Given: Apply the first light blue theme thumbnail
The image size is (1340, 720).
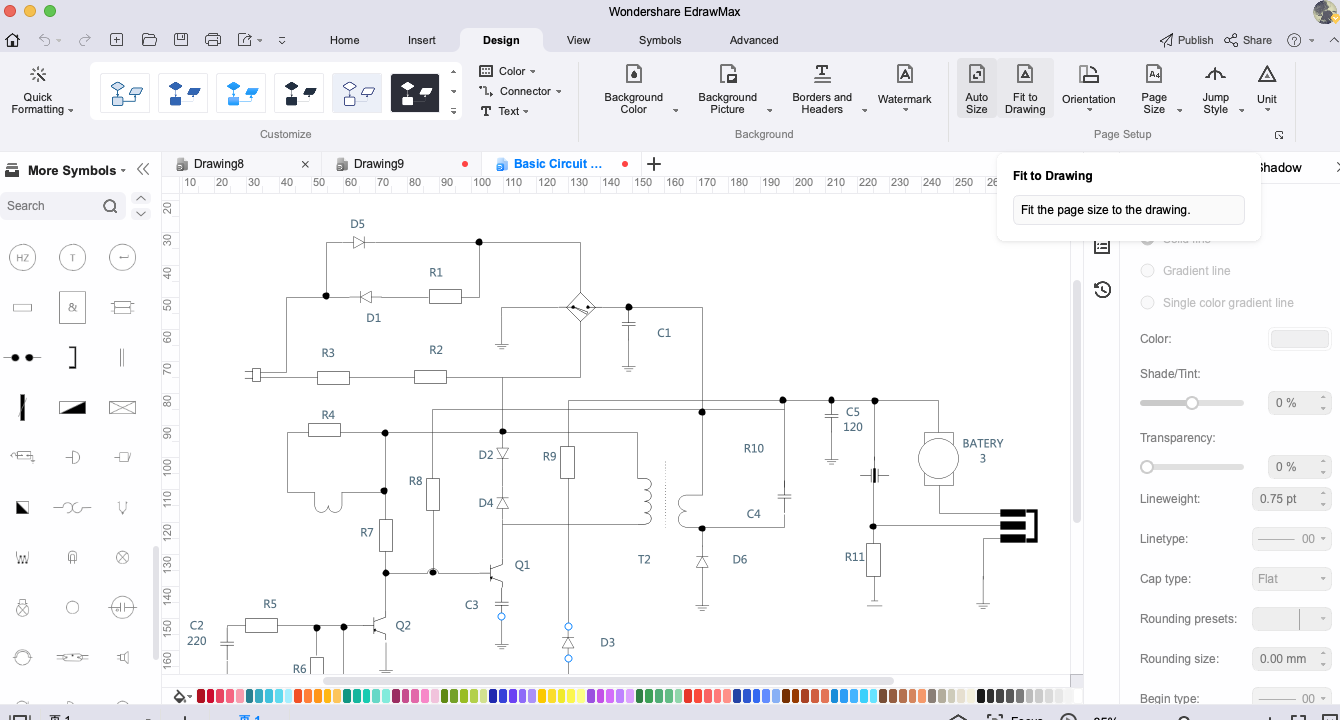Looking at the screenshot, I should (125, 93).
